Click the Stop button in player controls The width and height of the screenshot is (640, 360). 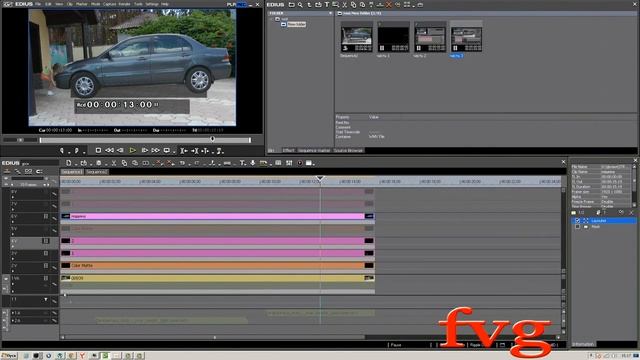98,151
